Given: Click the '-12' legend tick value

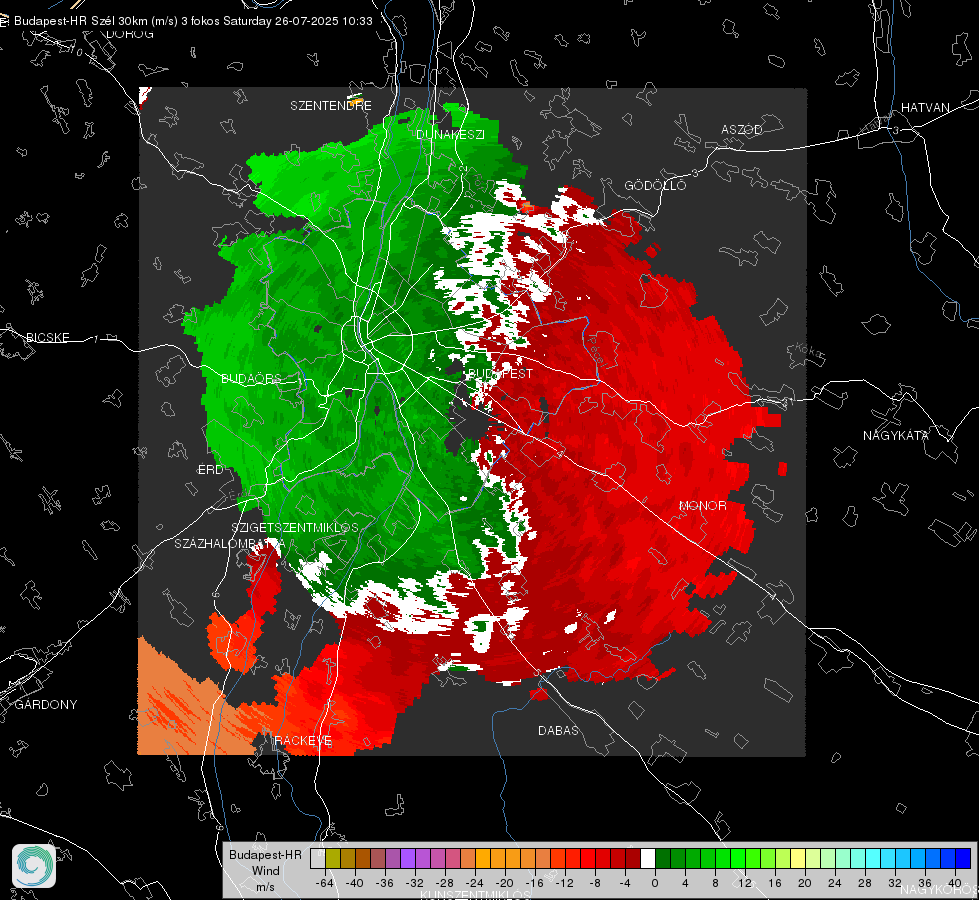Looking at the screenshot, I should click(564, 883).
